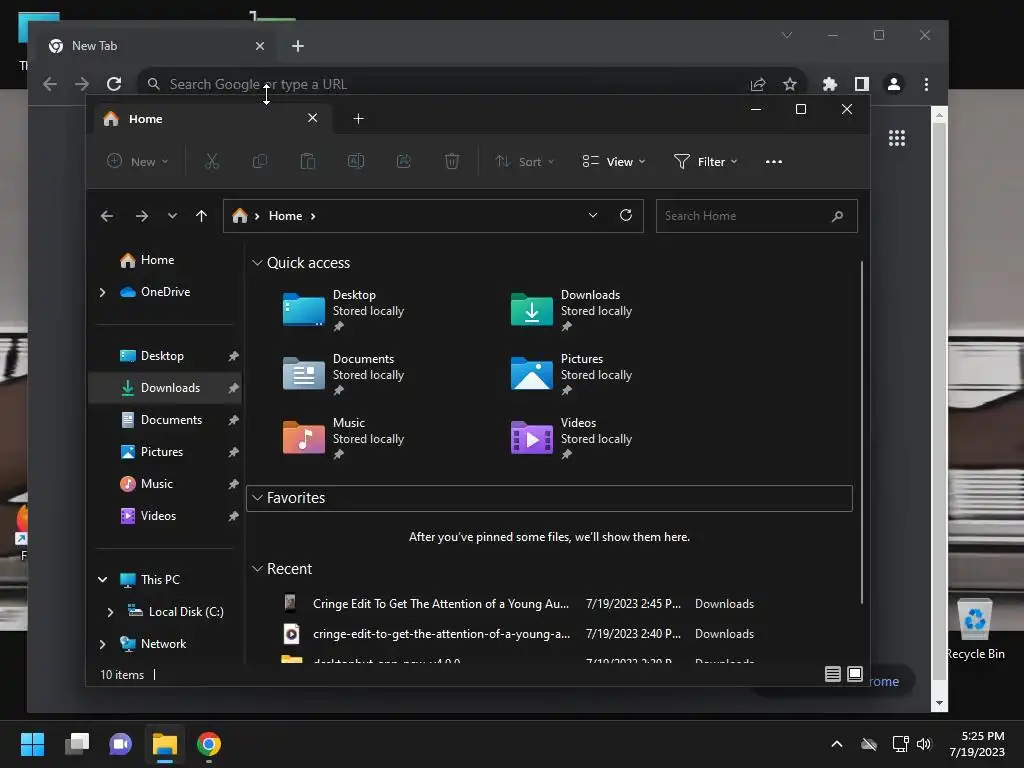Collapse the Favorites section

point(257,498)
